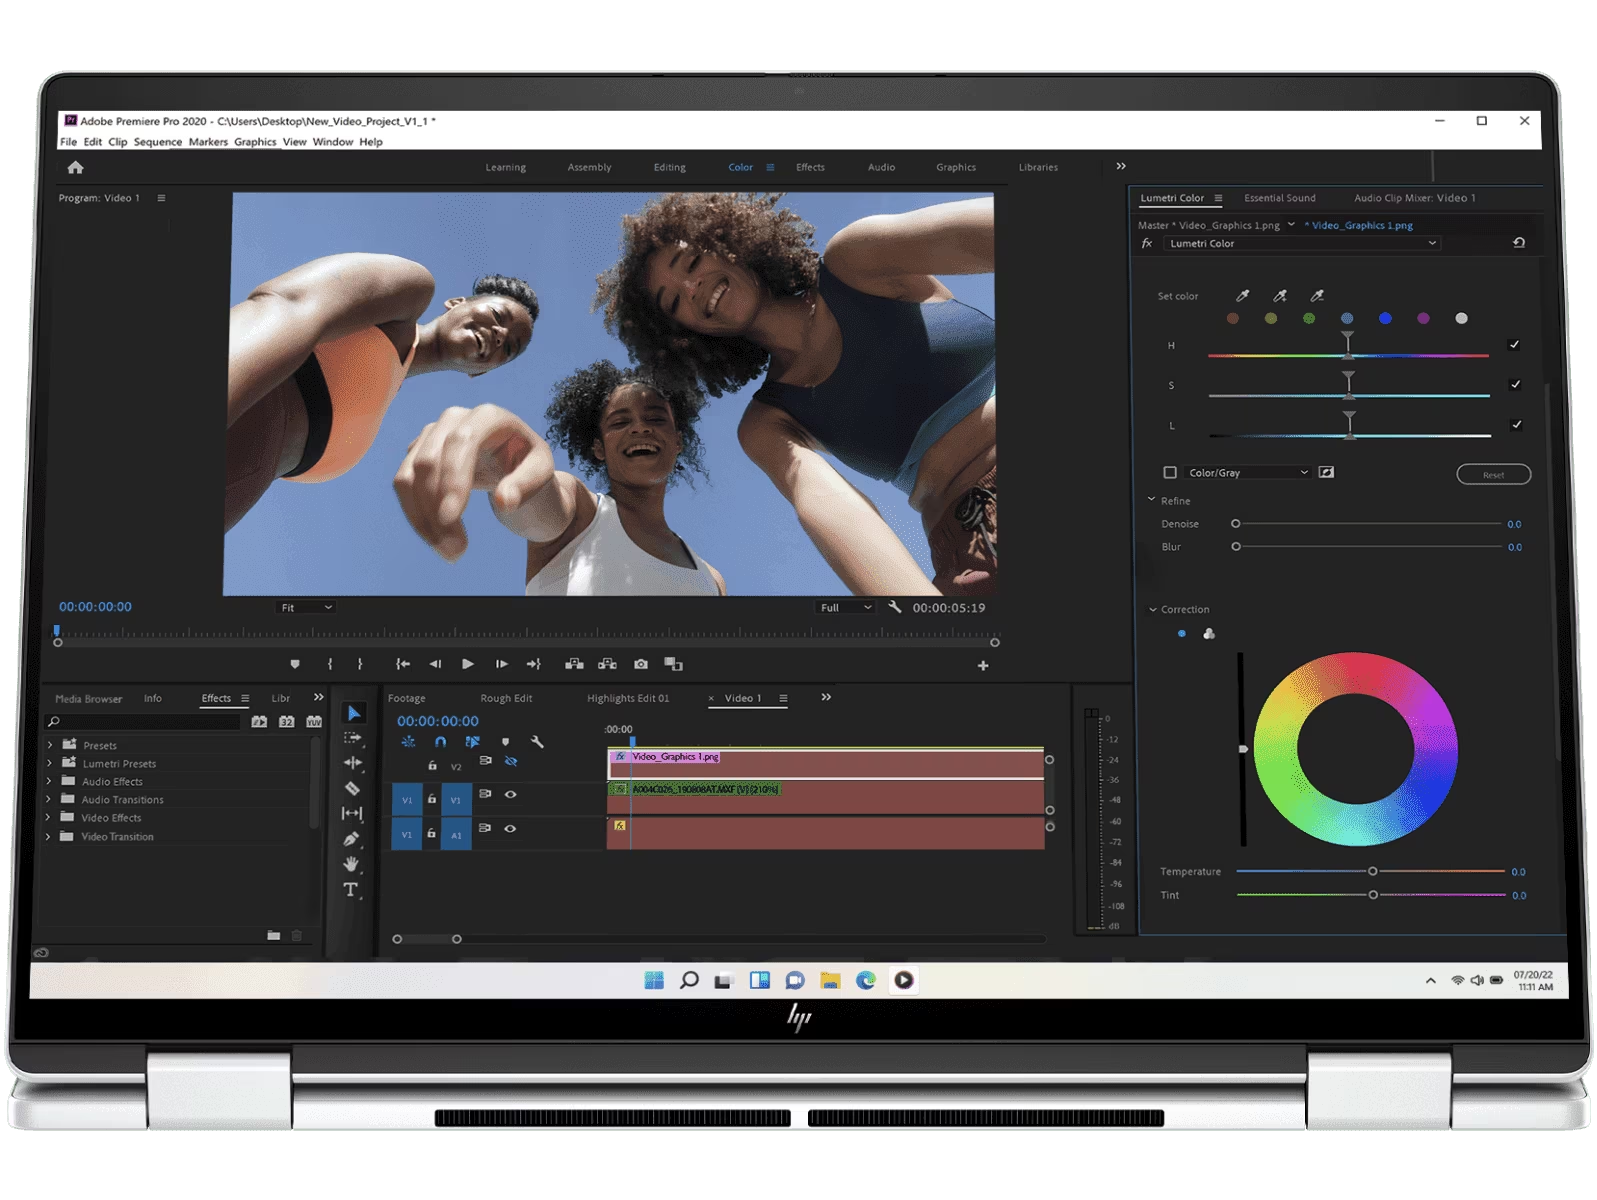1597x1200 pixels.
Task: Toggle Linked Selection in the timeline
Action: click(x=472, y=742)
